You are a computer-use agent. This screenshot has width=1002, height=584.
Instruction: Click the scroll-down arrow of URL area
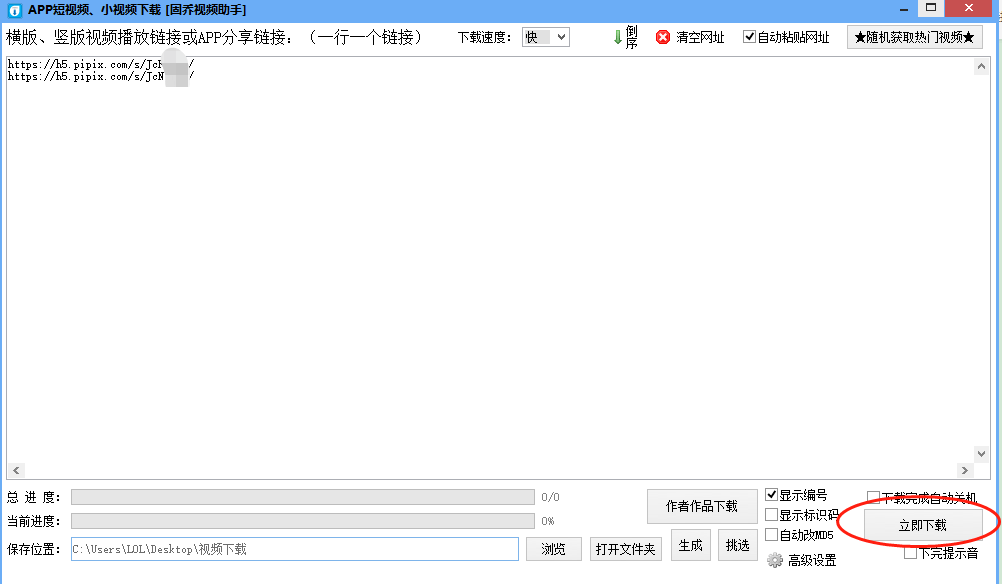coord(982,454)
